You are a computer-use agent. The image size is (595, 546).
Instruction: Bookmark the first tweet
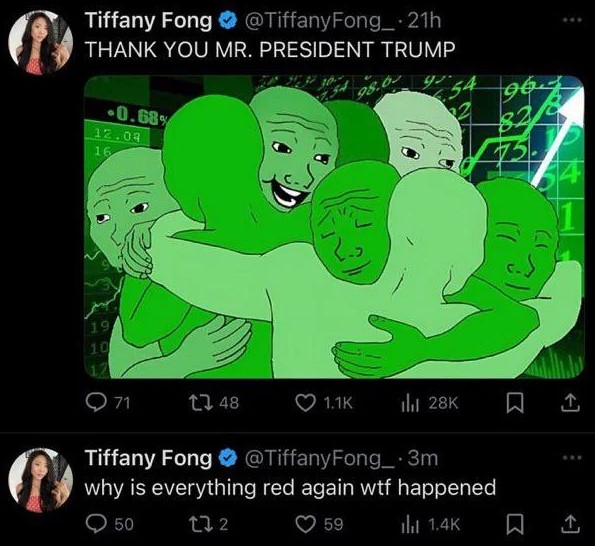[515, 403]
